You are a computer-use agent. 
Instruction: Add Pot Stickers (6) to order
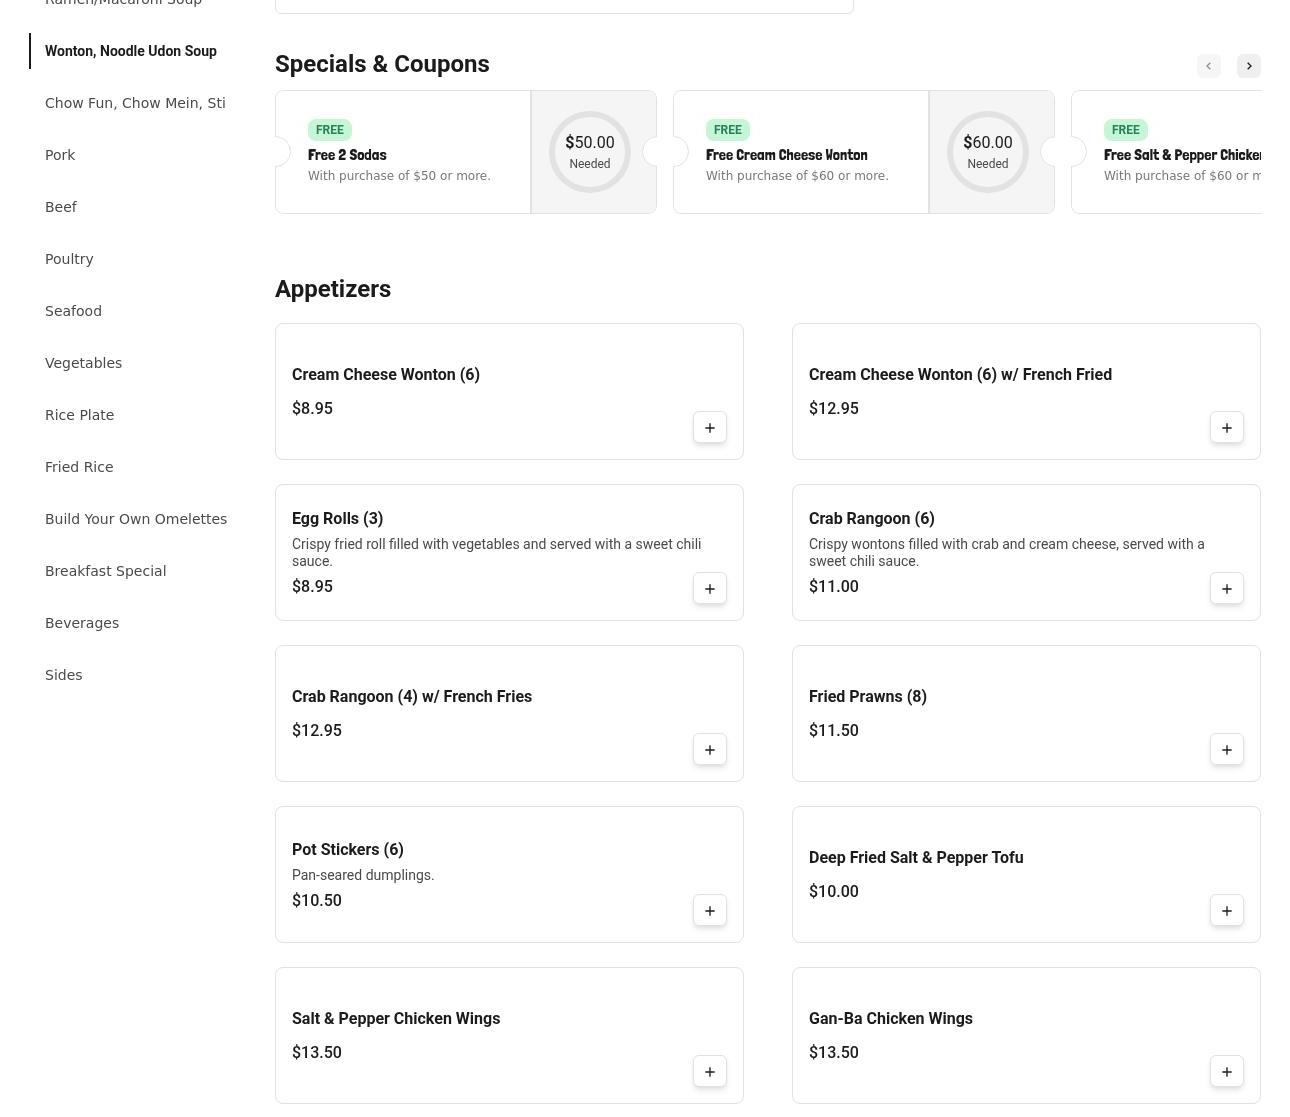[709, 911]
